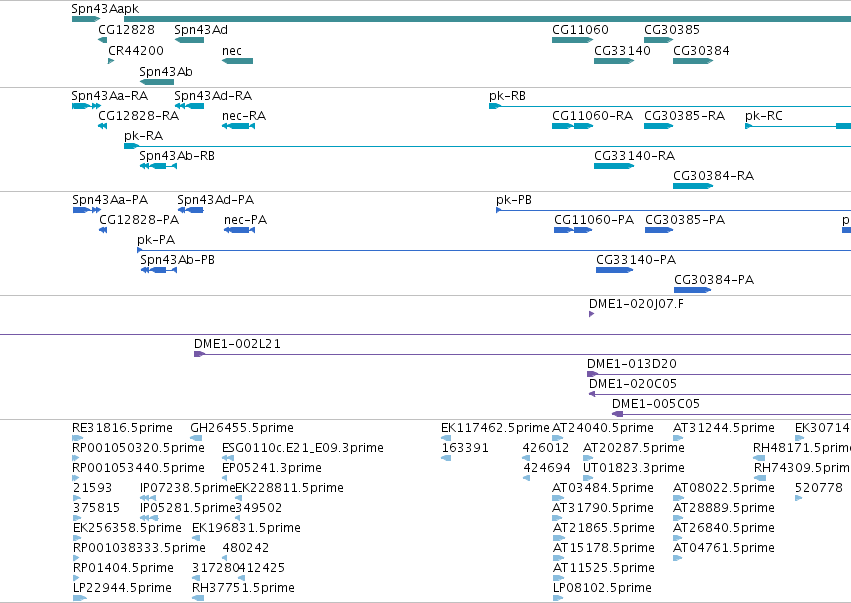Select the CG30384-RA transcript
Image resolution: width=851 pixels, height=603 pixels.
693,186
